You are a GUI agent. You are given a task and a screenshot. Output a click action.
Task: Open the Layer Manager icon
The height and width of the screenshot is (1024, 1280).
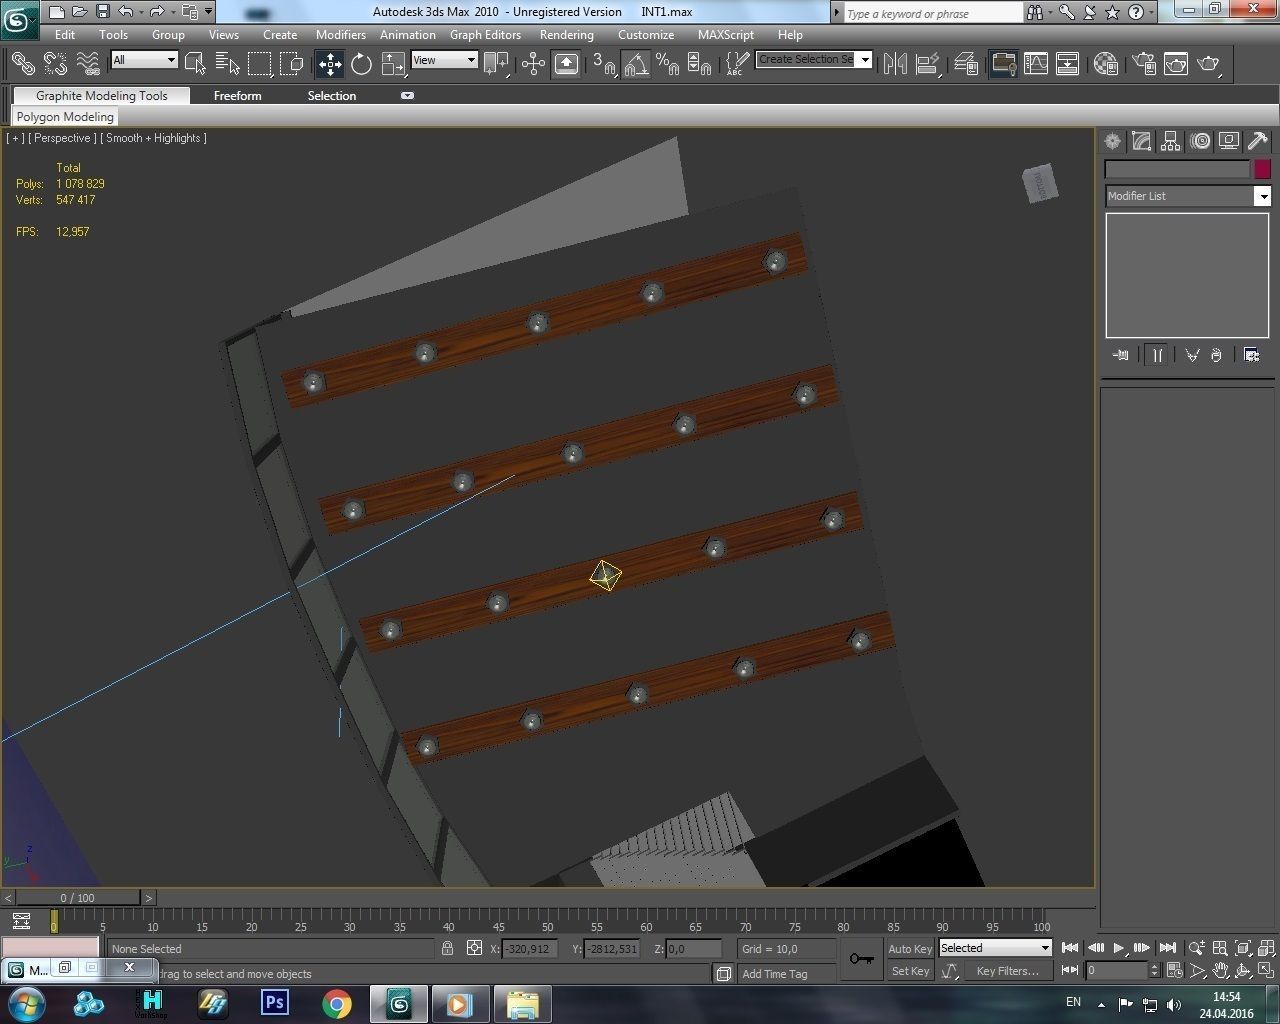point(965,64)
